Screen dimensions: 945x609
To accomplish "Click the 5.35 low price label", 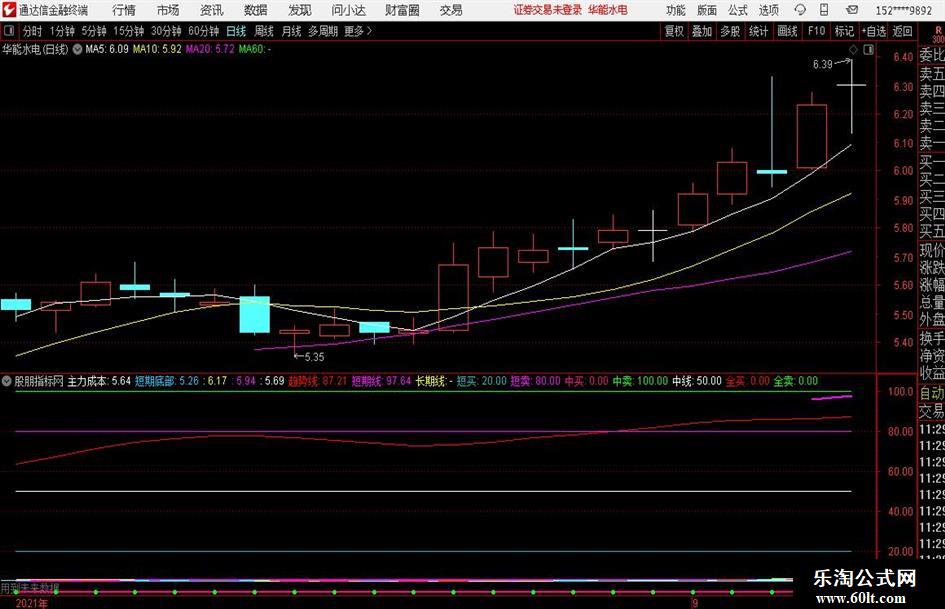I will point(314,357).
